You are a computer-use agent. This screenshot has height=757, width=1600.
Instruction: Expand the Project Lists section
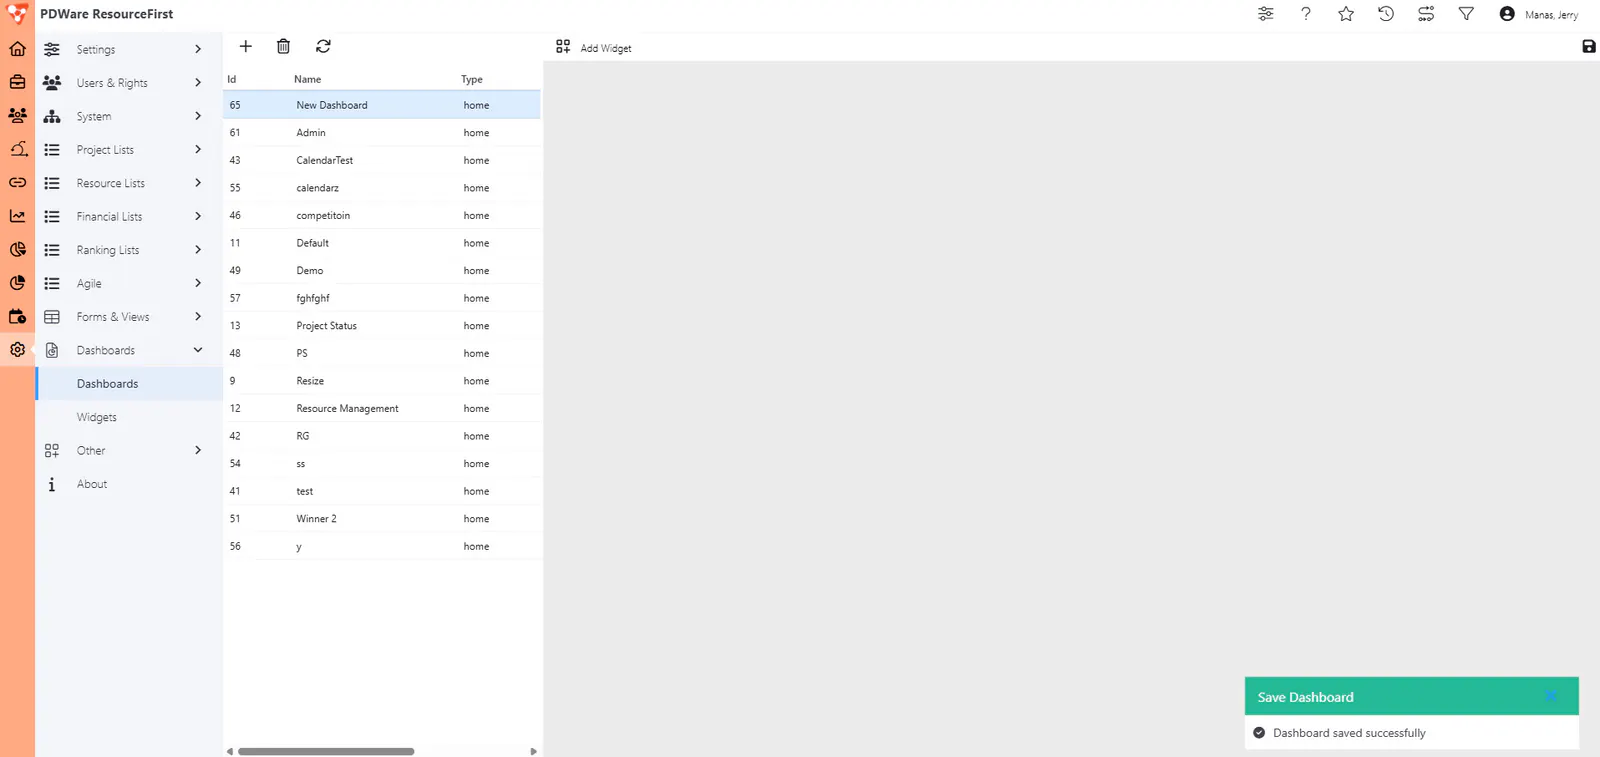(129, 150)
